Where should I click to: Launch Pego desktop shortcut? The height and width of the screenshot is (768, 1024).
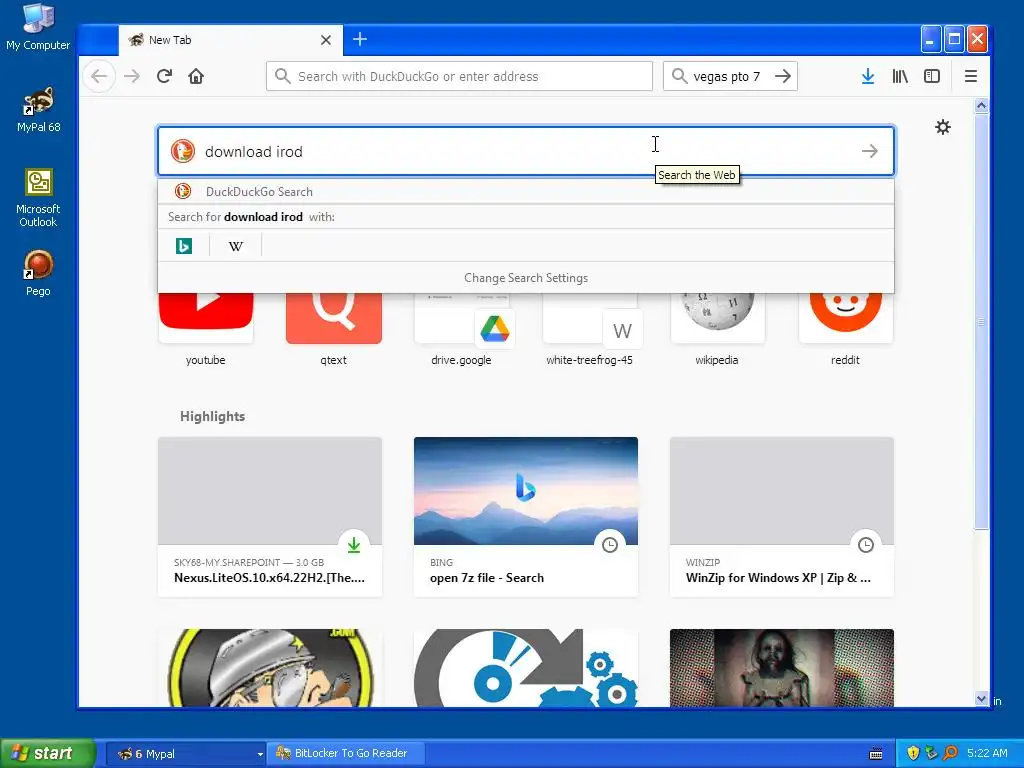[x=38, y=274]
